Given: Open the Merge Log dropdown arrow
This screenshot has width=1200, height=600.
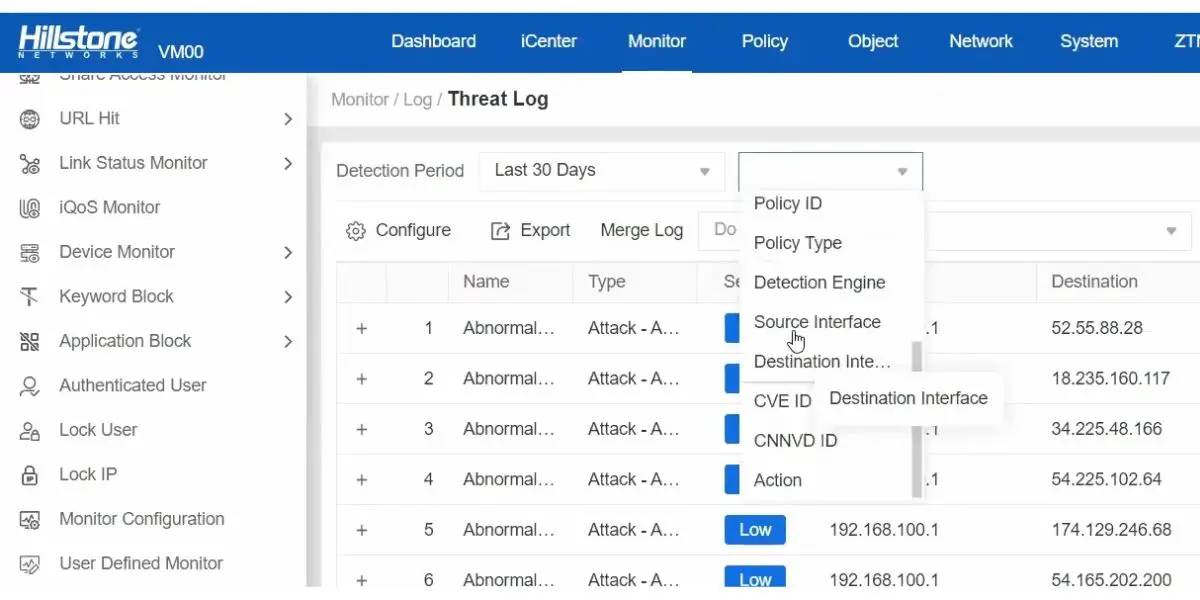Looking at the screenshot, I should click(1171, 231).
